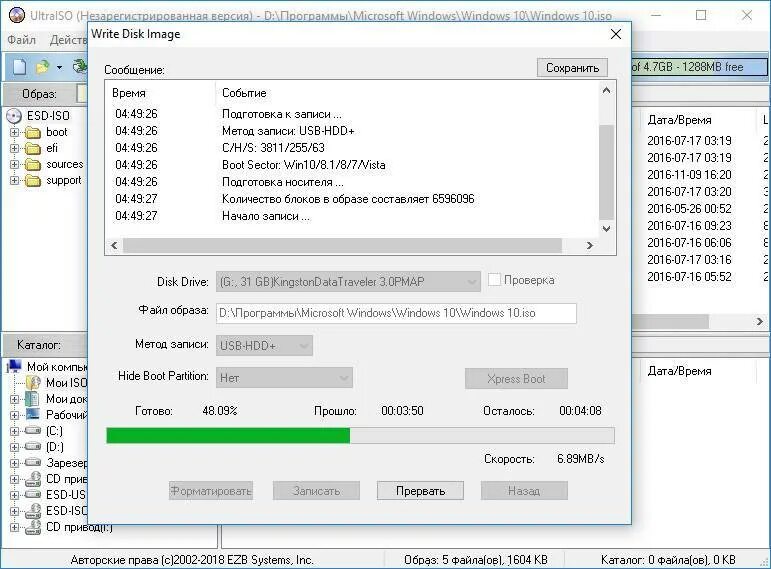
Task: Click the main window file list right scroll arrow
Action: pos(760,322)
